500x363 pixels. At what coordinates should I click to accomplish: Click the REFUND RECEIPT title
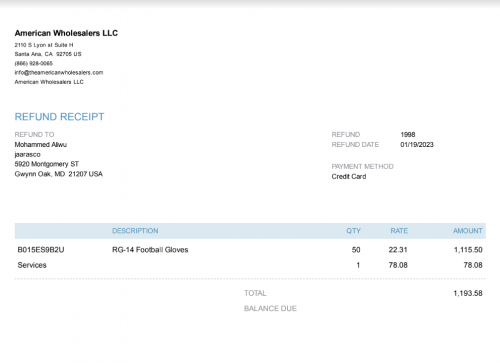pyautogui.click(x=59, y=117)
